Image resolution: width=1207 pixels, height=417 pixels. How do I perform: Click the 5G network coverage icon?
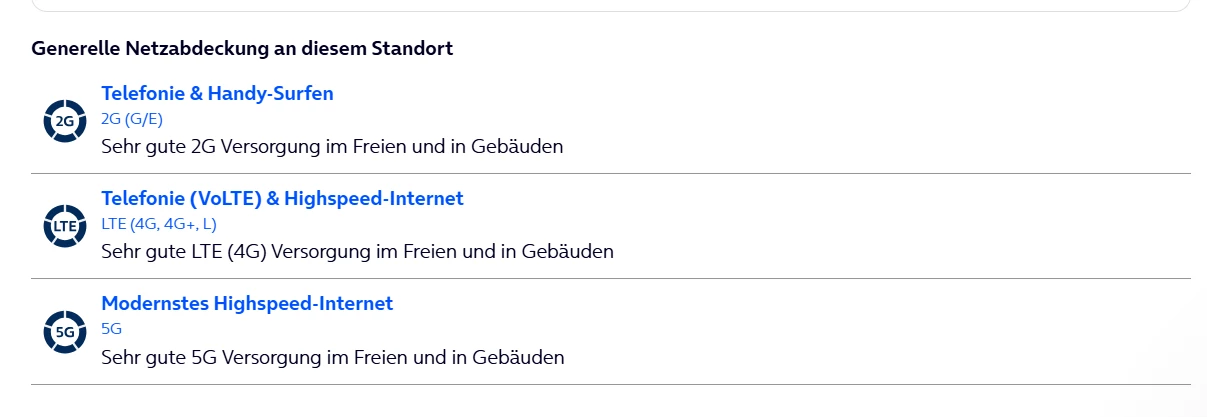[65, 331]
